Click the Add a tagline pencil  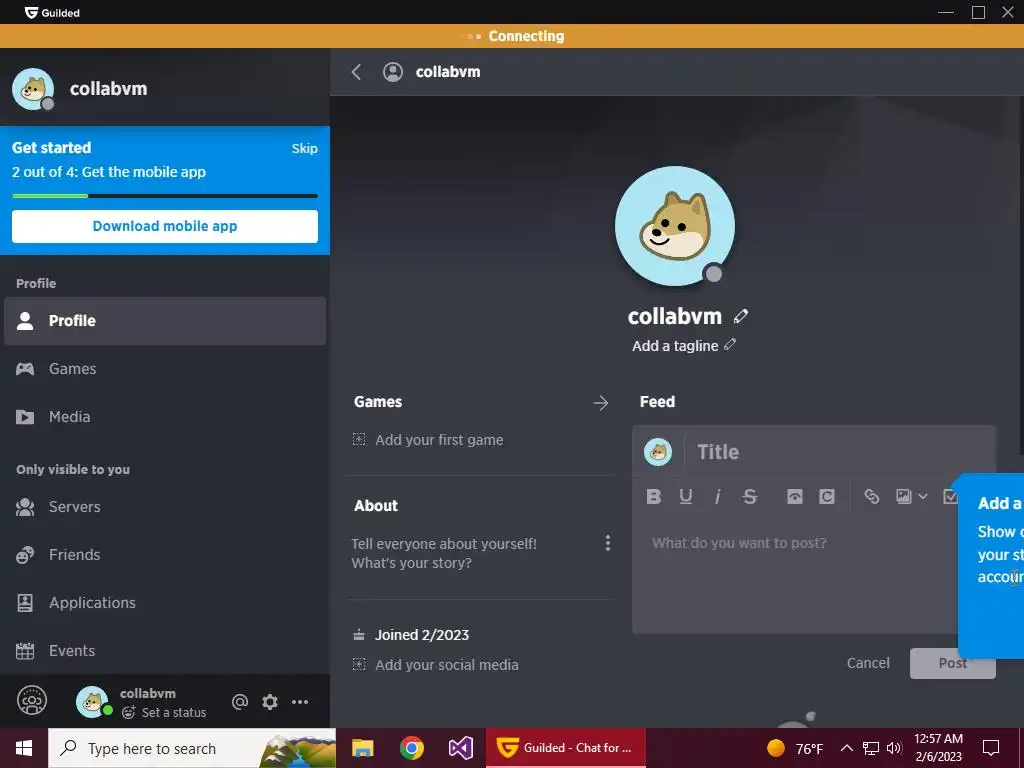(x=729, y=345)
